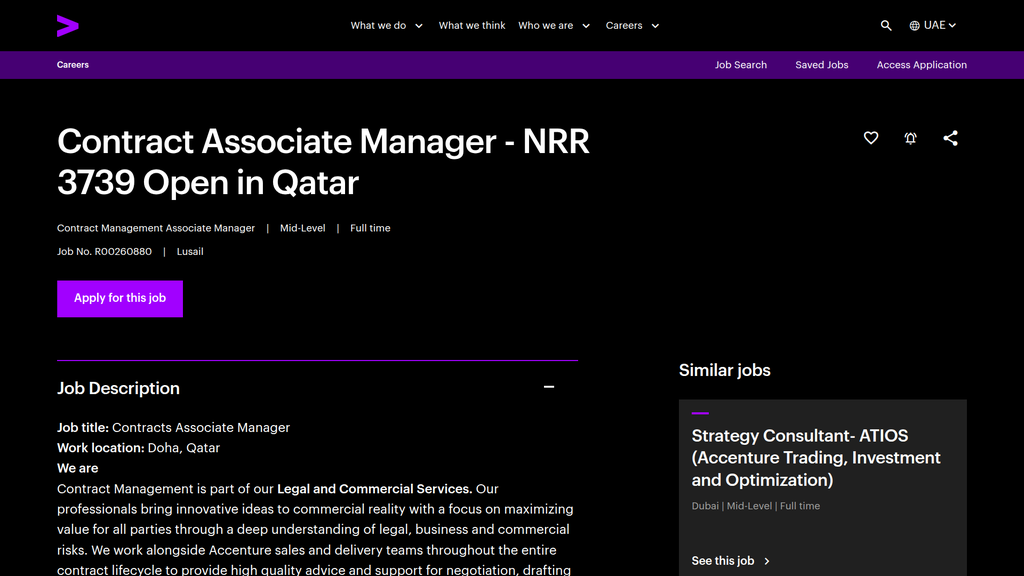
Task: Open the search magnifier icon
Action: pyautogui.click(x=886, y=25)
